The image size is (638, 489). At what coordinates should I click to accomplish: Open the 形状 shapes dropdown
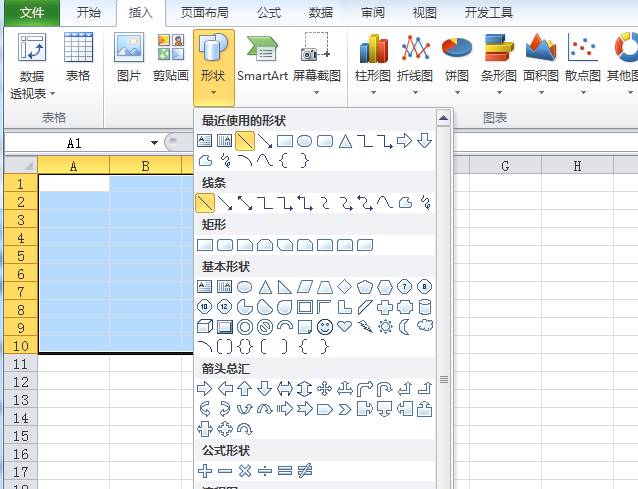pyautogui.click(x=214, y=68)
